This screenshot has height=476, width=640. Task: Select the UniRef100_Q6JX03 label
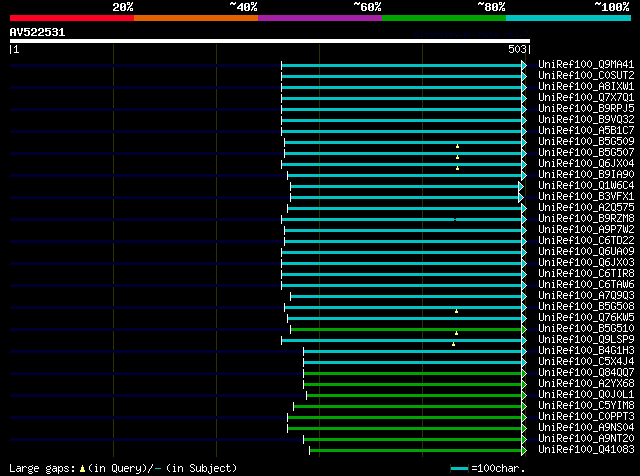[x=586, y=263]
